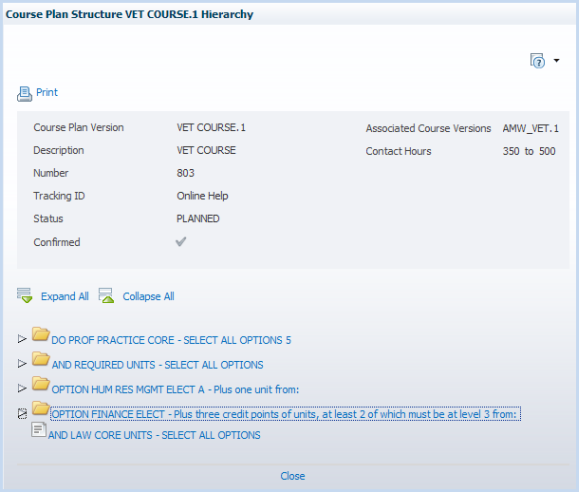This screenshot has width=579, height=492.
Task: Click the Collapse All icon
Action: pyautogui.click(x=106, y=295)
